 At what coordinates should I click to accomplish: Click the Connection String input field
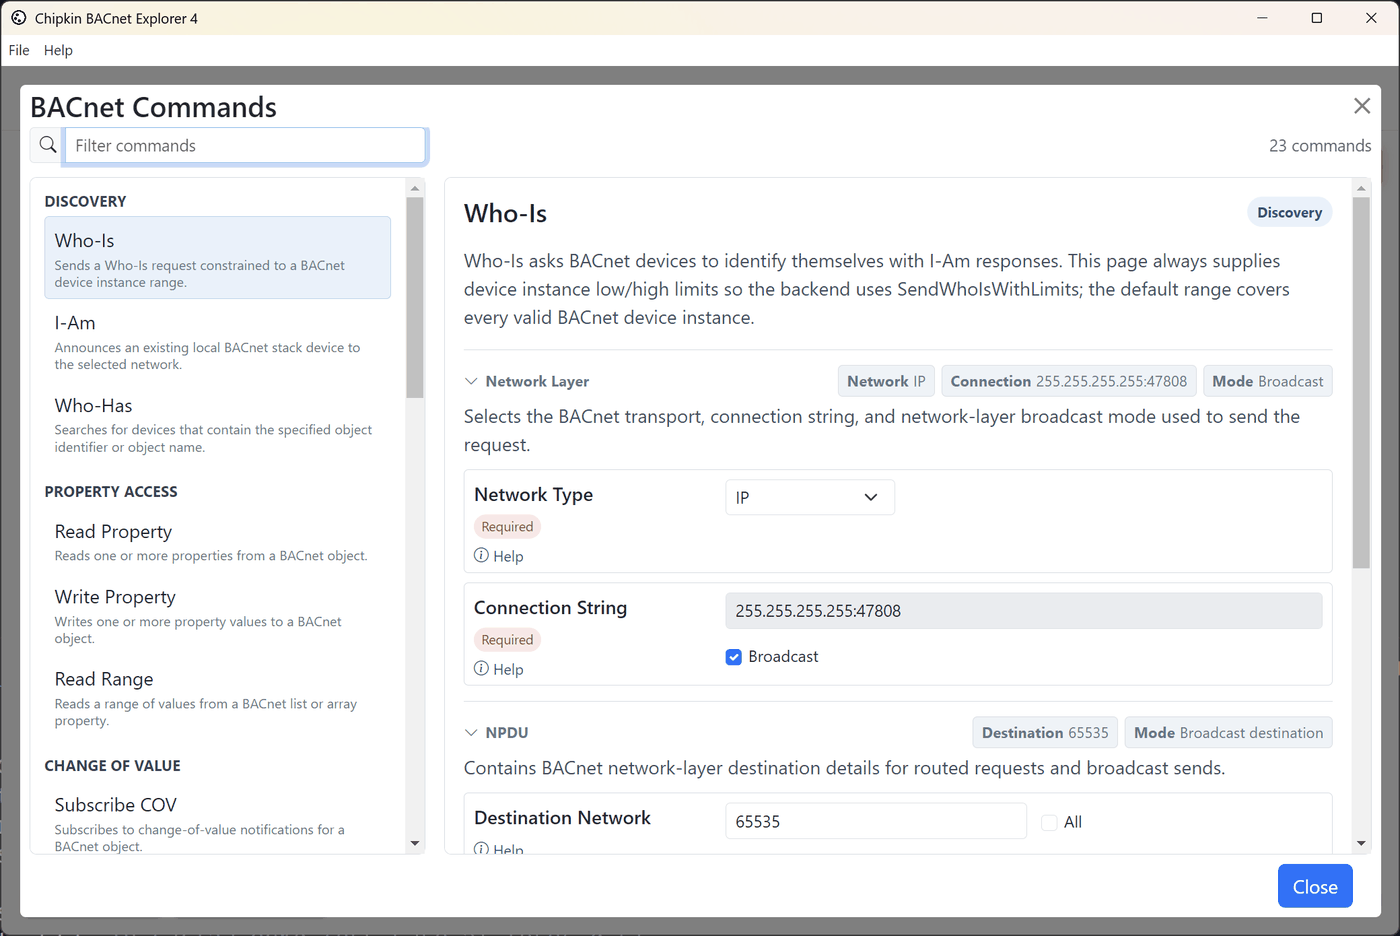pos(1023,611)
